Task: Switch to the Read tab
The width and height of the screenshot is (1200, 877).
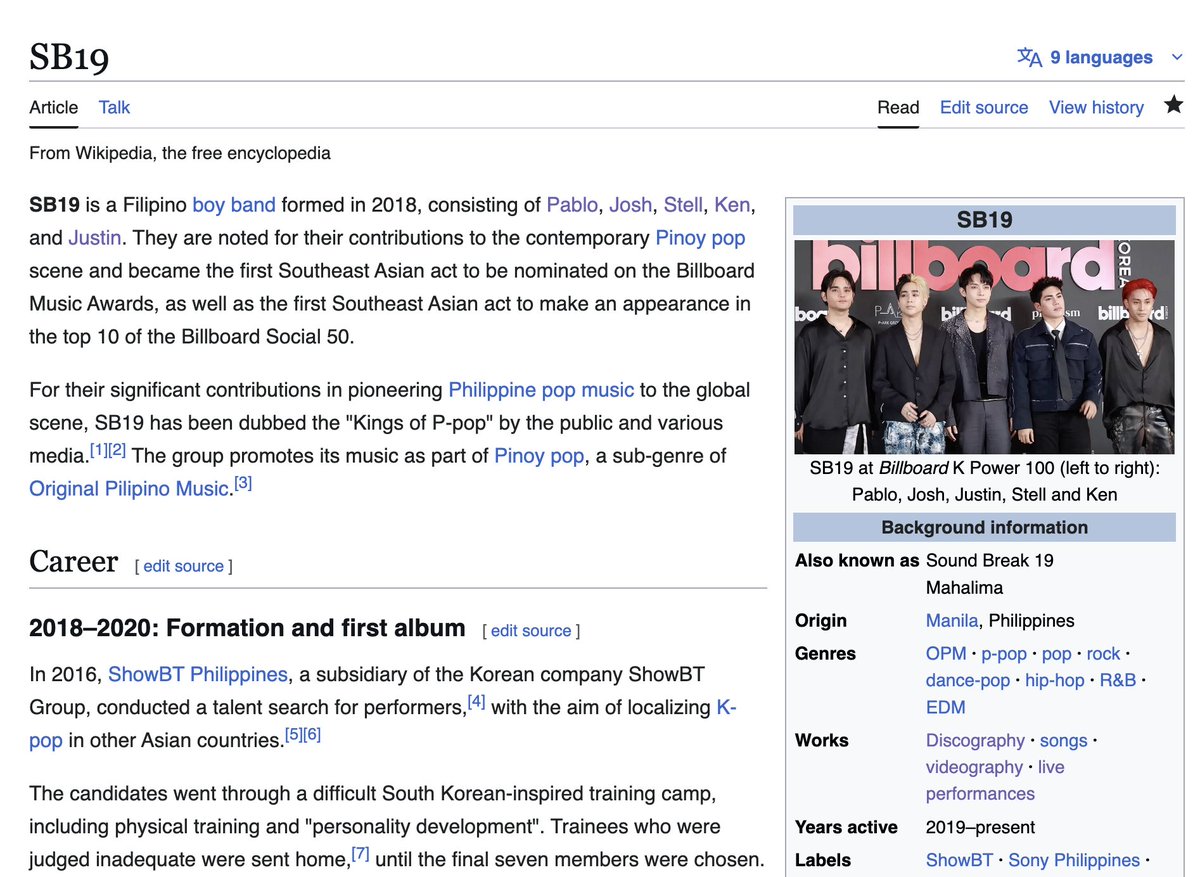Action: [x=897, y=107]
